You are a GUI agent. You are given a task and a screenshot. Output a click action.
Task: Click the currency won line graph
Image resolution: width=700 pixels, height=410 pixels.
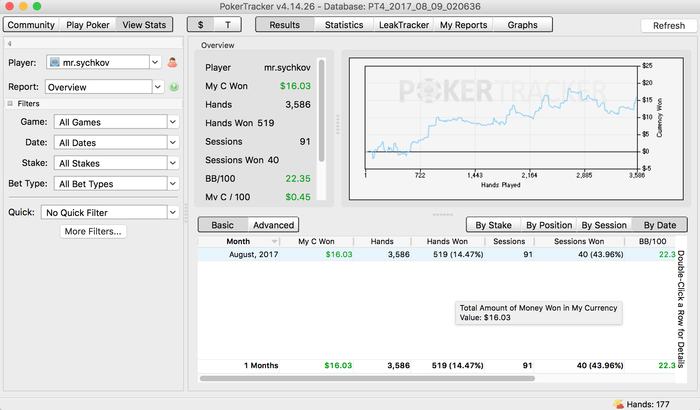click(x=501, y=117)
